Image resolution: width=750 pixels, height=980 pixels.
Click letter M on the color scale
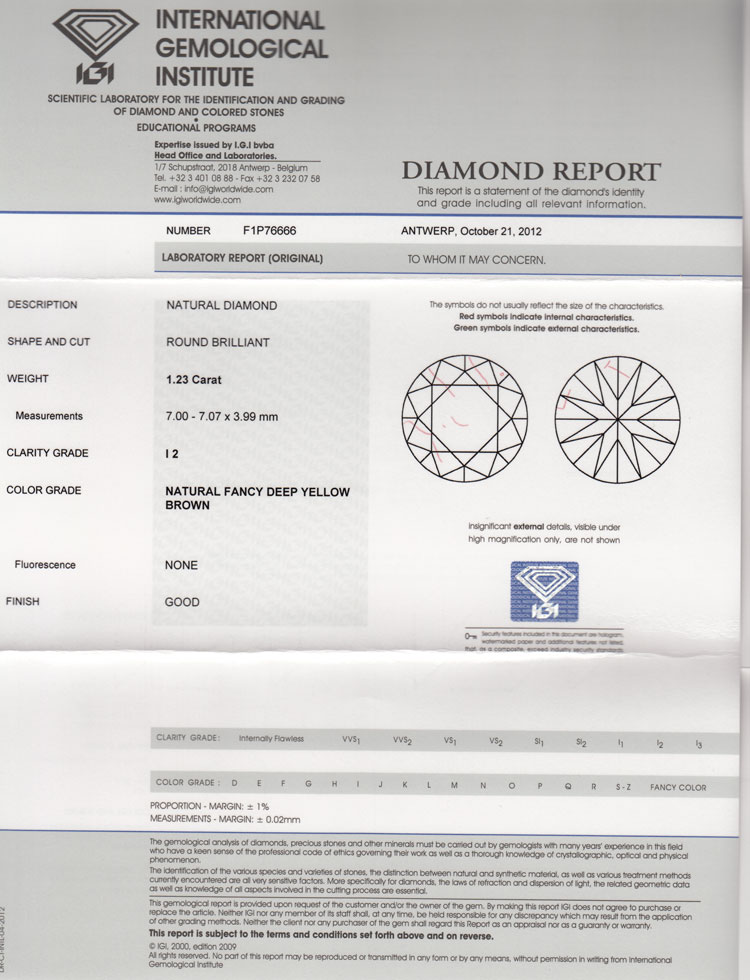point(454,785)
